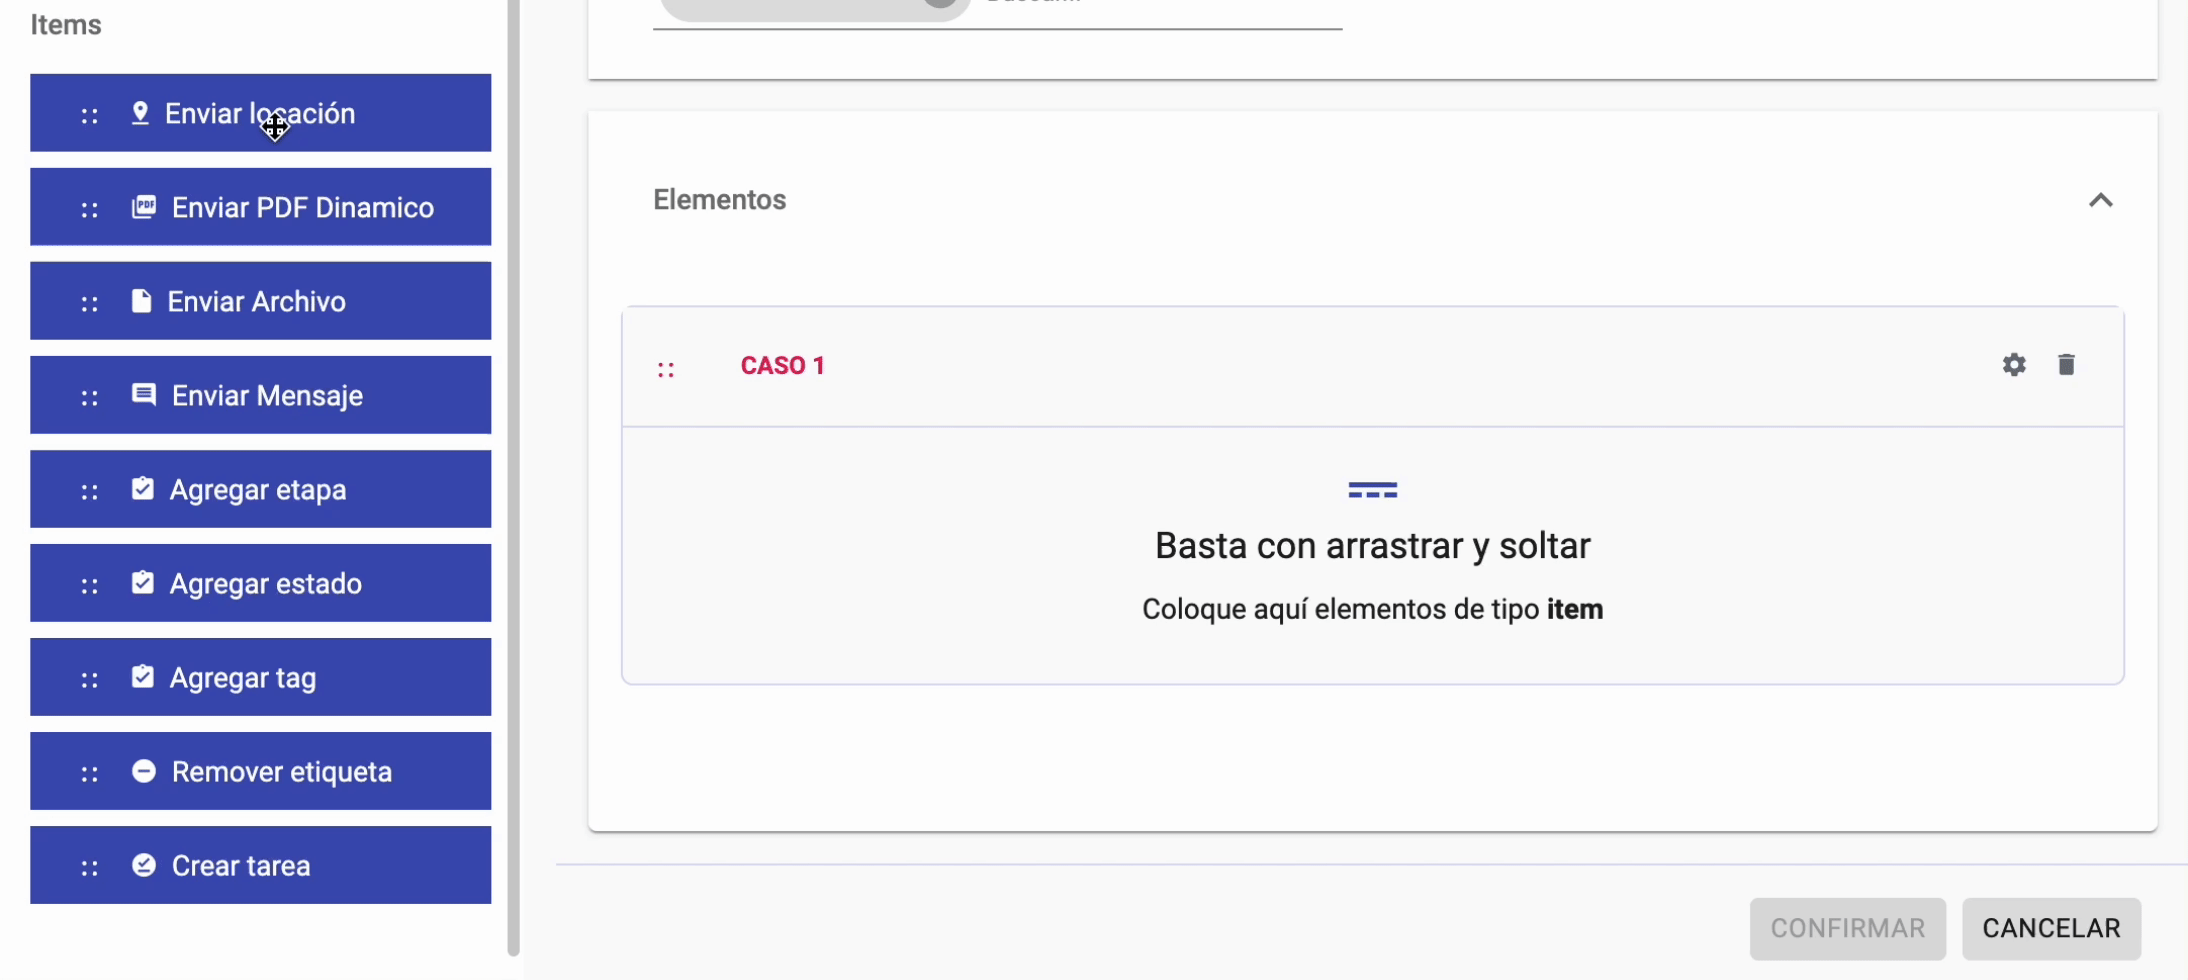The width and height of the screenshot is (2188, 980).
Task: Click the Elementos section heading
Action: pos(719,200)
